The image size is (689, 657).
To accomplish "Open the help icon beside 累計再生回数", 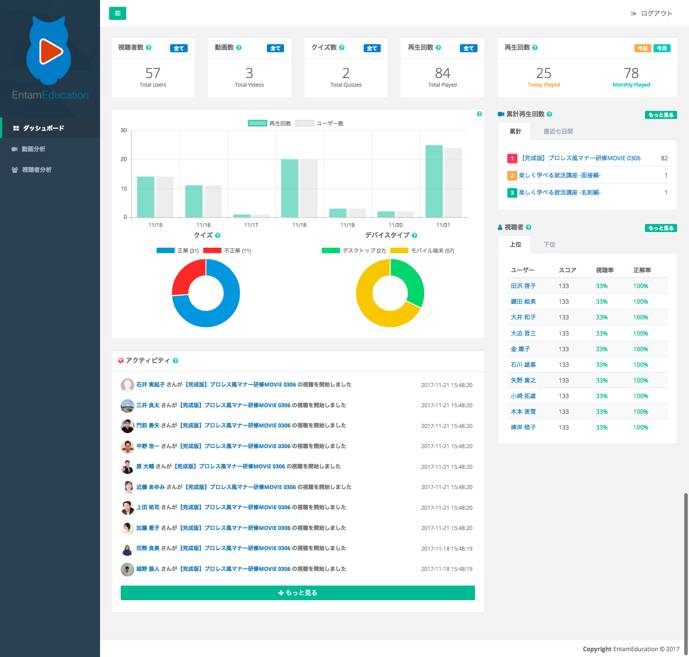I will pyautogui.click(x=549, y=114).
